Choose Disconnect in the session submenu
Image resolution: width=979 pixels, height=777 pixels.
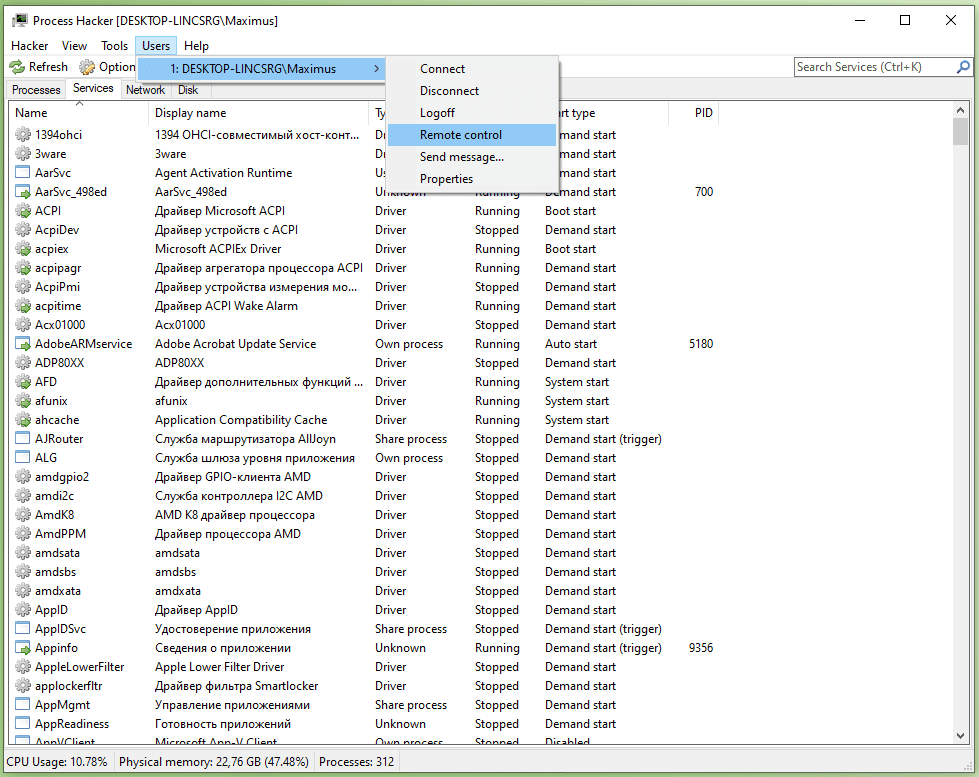coord(471,91)
